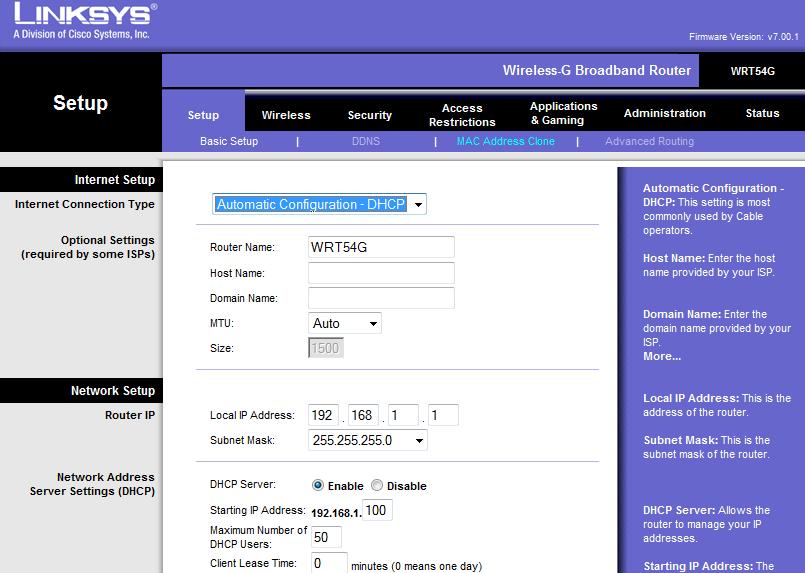Open the Status tab
The height and width of the screenshot is (573, 805).
point(762,113)
